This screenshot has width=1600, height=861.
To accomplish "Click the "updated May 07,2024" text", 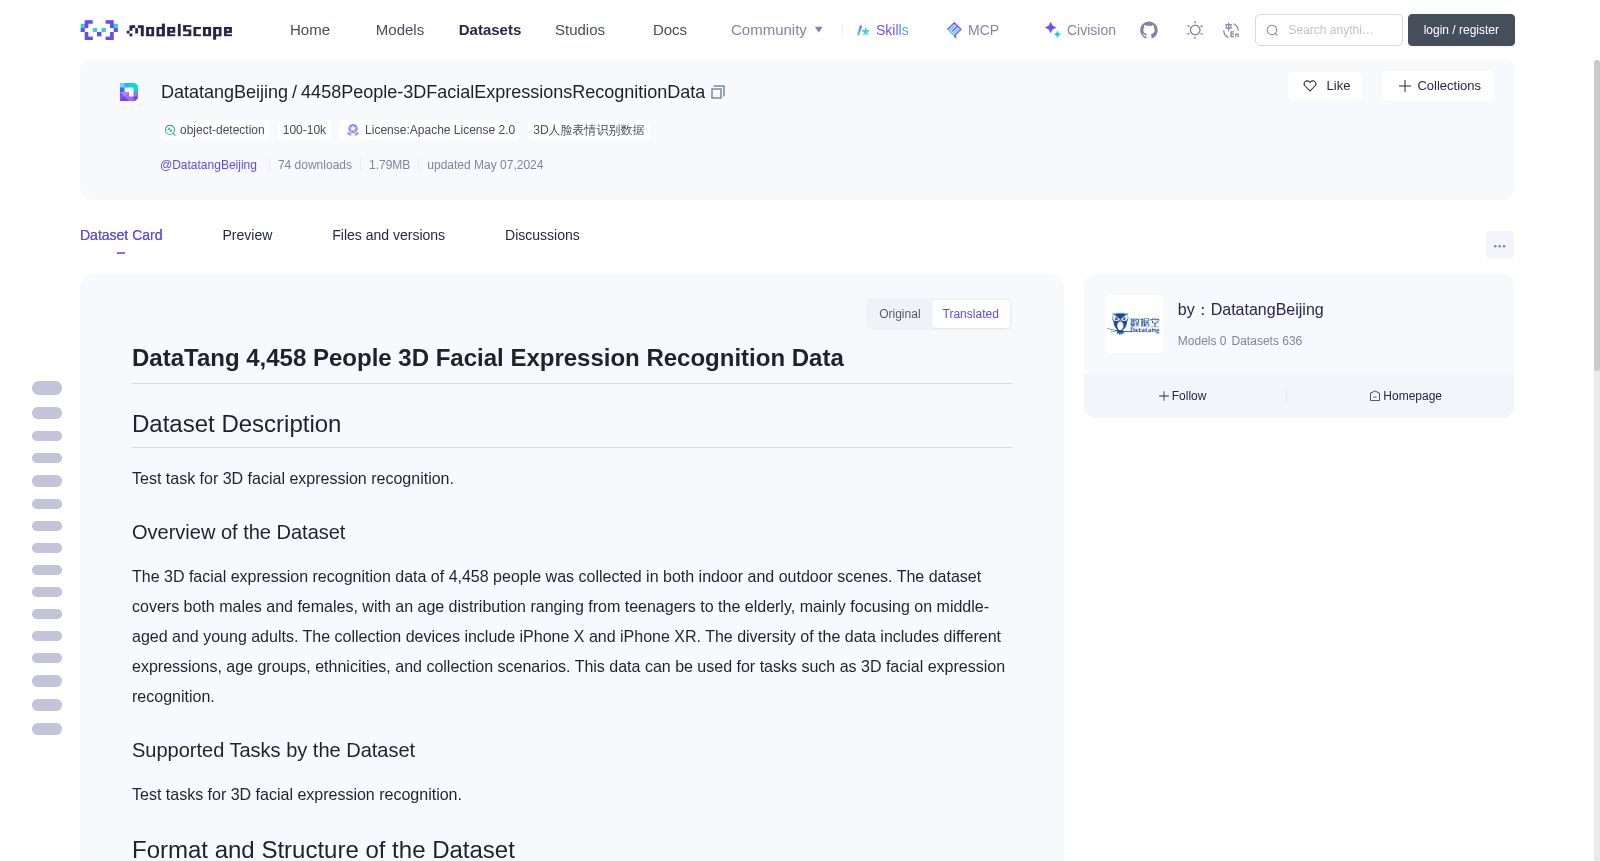I will click(485, 165).
